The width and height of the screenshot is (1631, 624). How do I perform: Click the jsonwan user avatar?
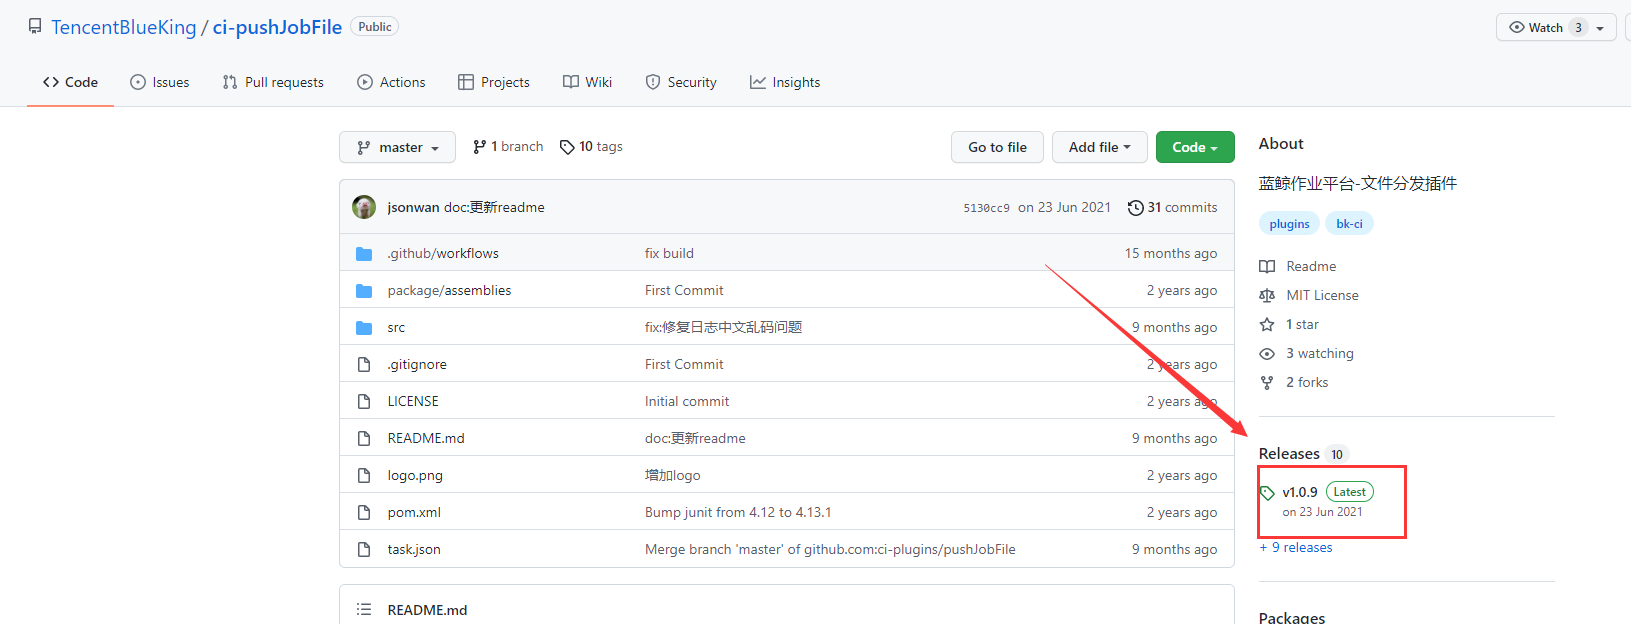364,207
